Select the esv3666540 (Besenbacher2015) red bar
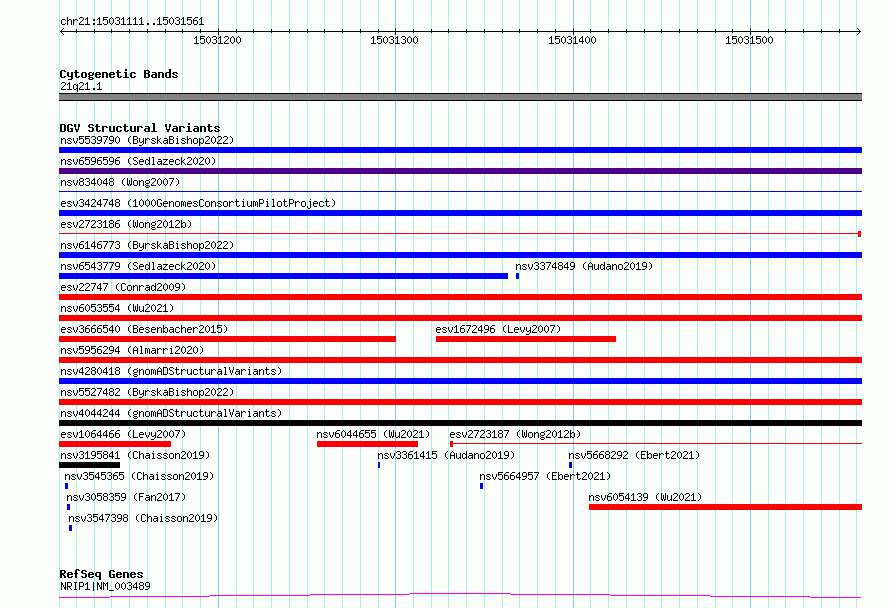 (227, 339)
